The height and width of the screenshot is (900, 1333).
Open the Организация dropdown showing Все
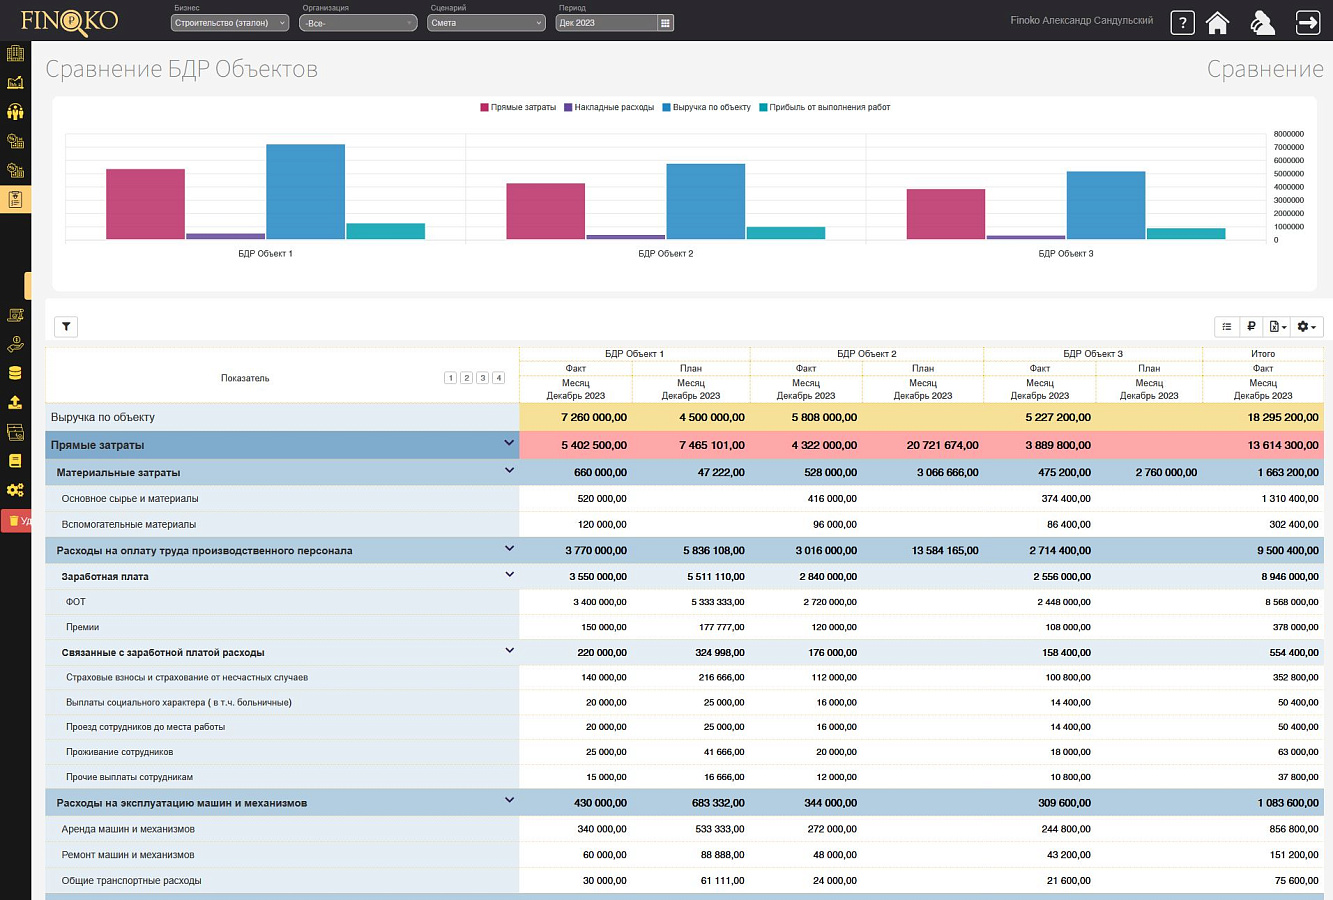[x=358, y=23]
